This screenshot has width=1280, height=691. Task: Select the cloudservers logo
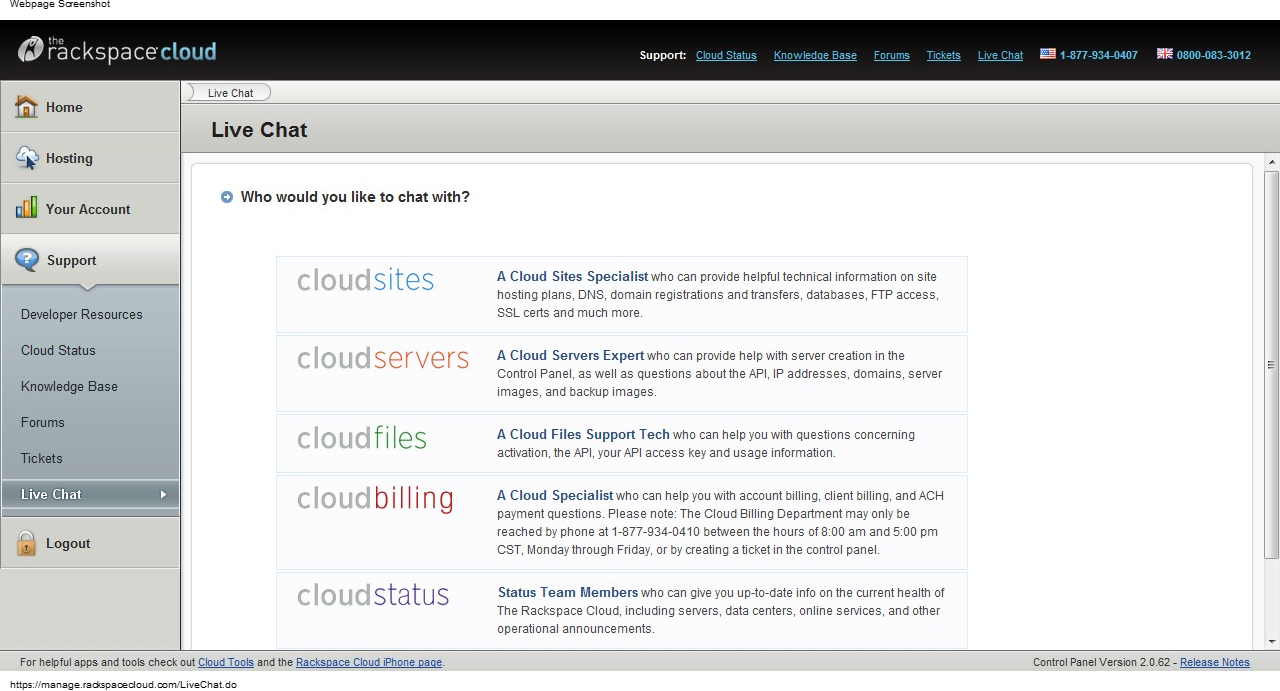click(383, 358)
